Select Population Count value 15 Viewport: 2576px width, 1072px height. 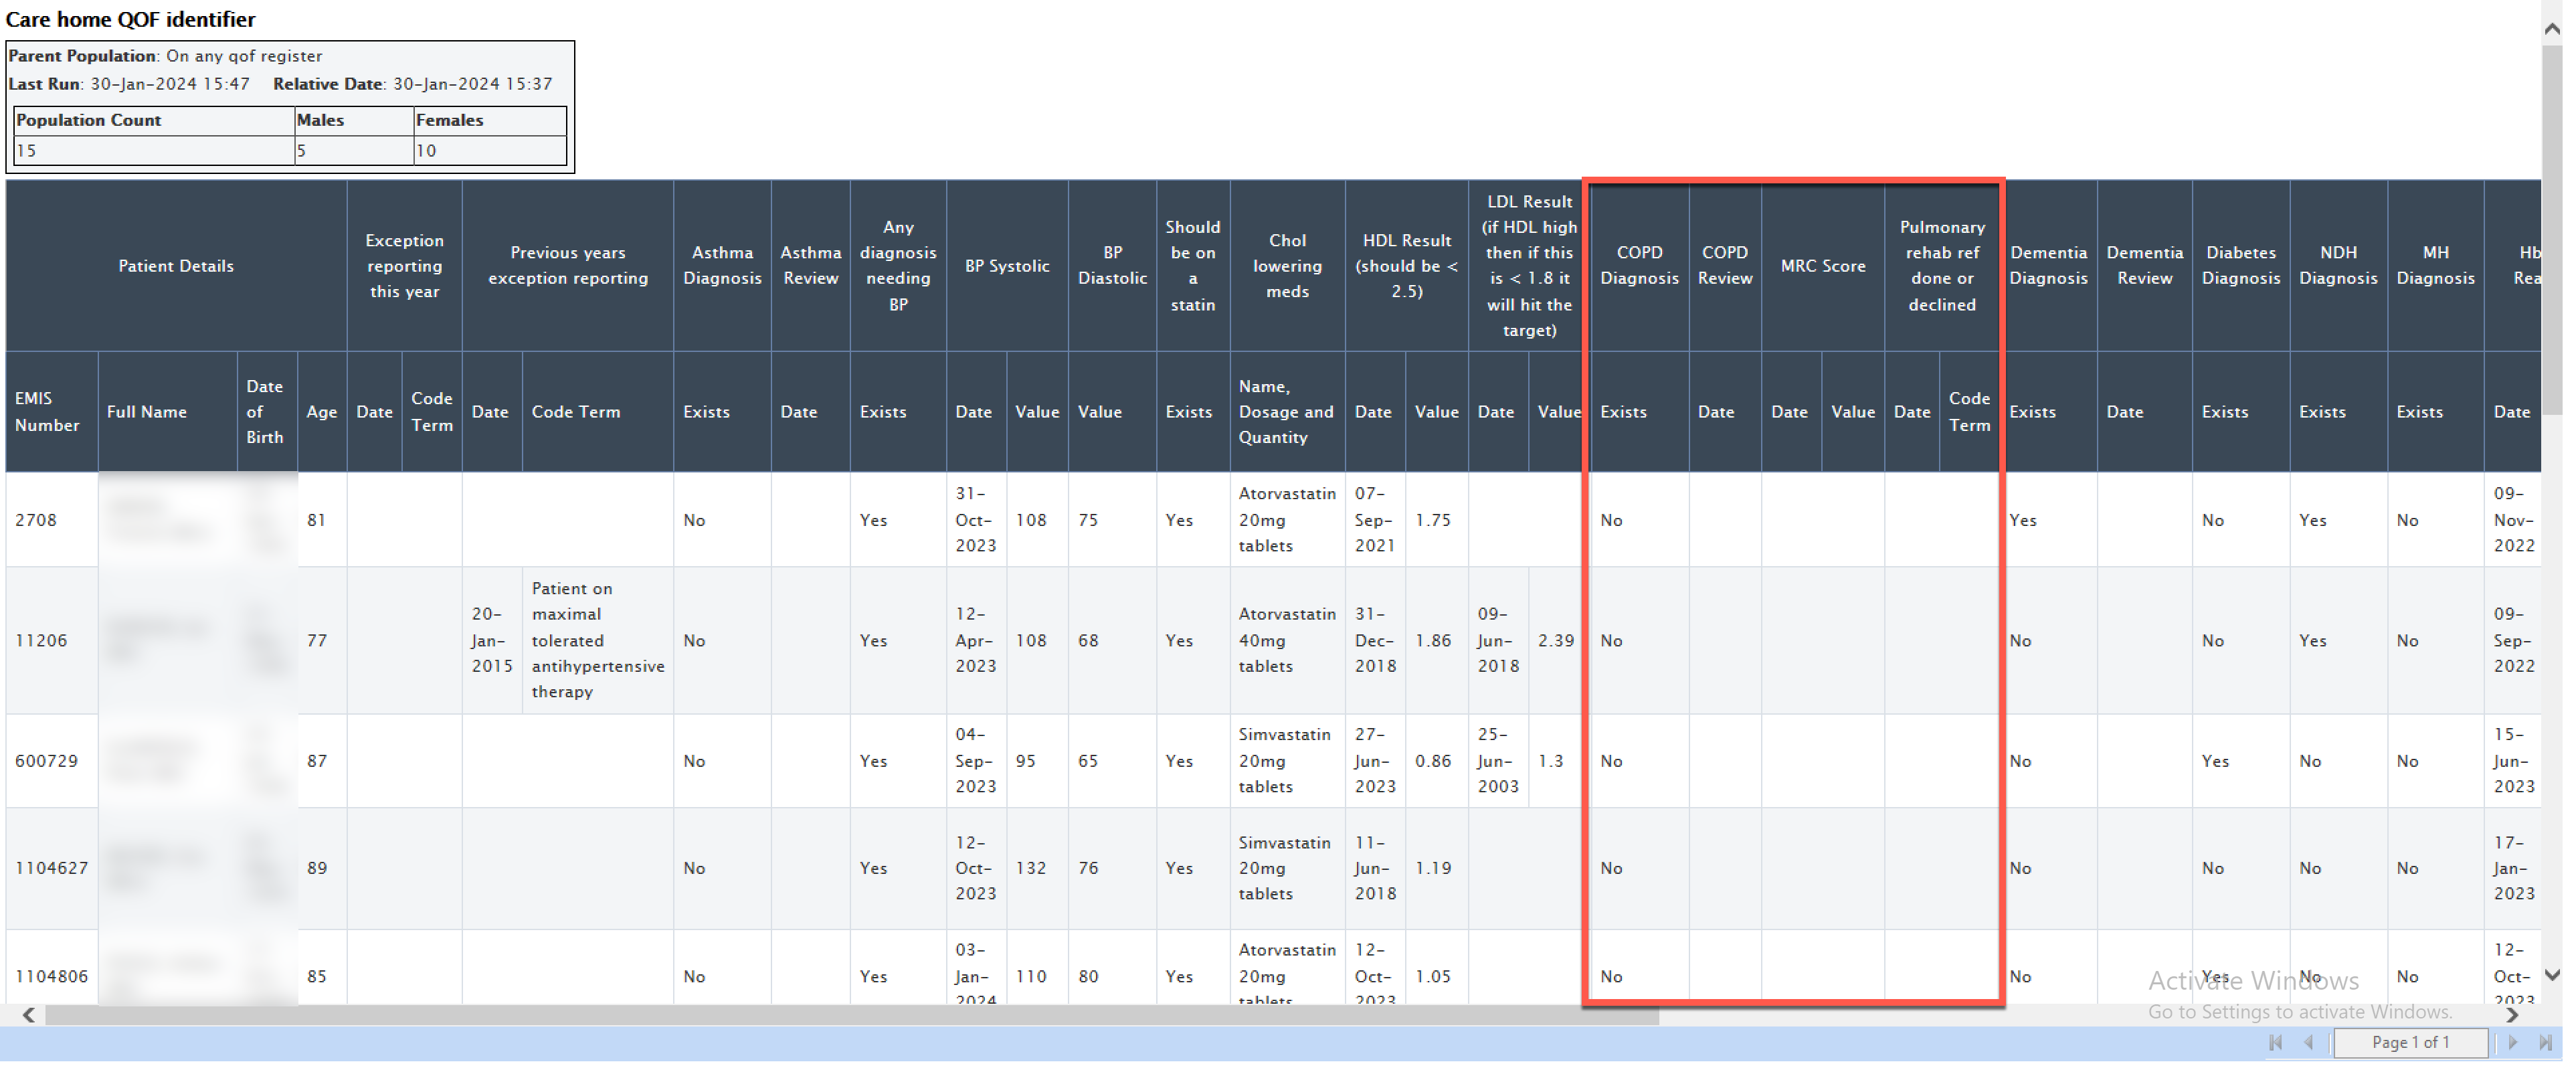point(153,150)
